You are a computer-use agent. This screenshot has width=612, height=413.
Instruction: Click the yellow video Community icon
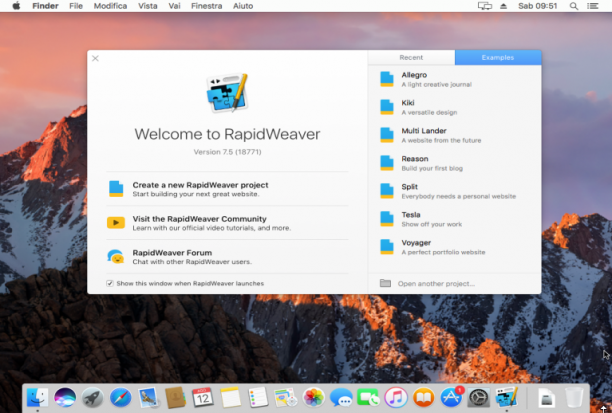(116, 223)
